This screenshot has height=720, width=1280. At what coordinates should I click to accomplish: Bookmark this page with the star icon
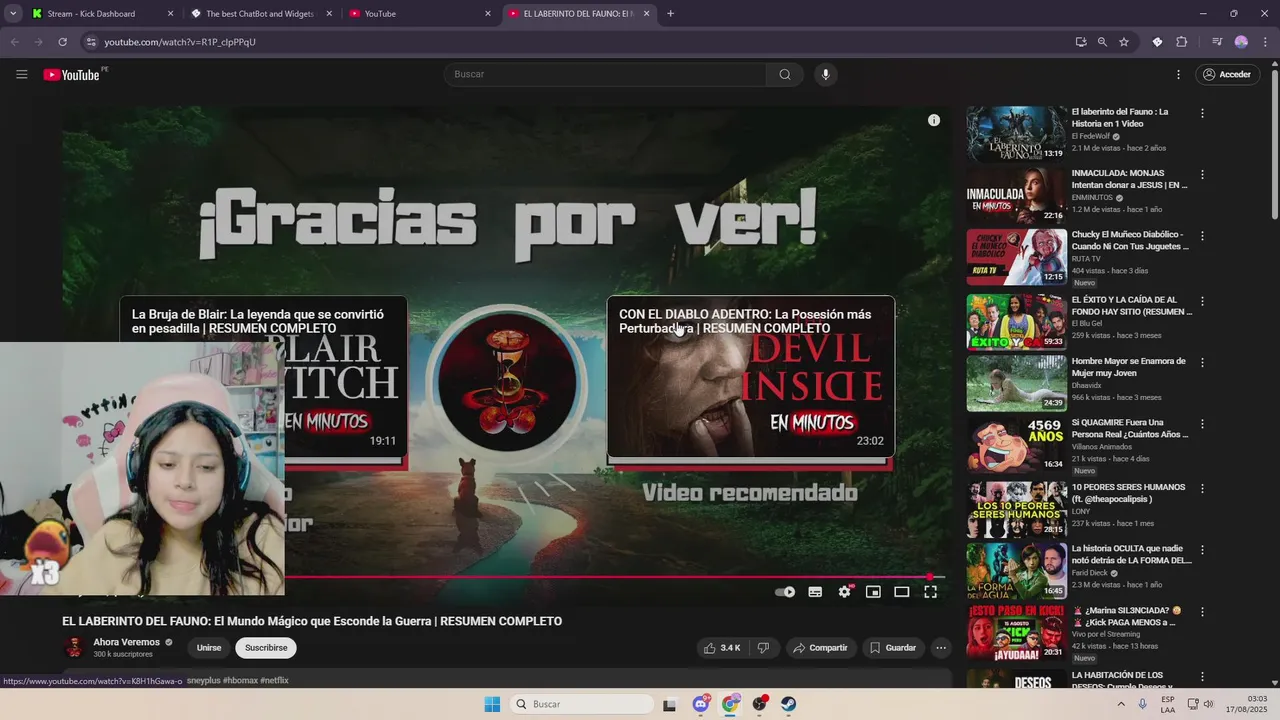[x=1124, y=42]
